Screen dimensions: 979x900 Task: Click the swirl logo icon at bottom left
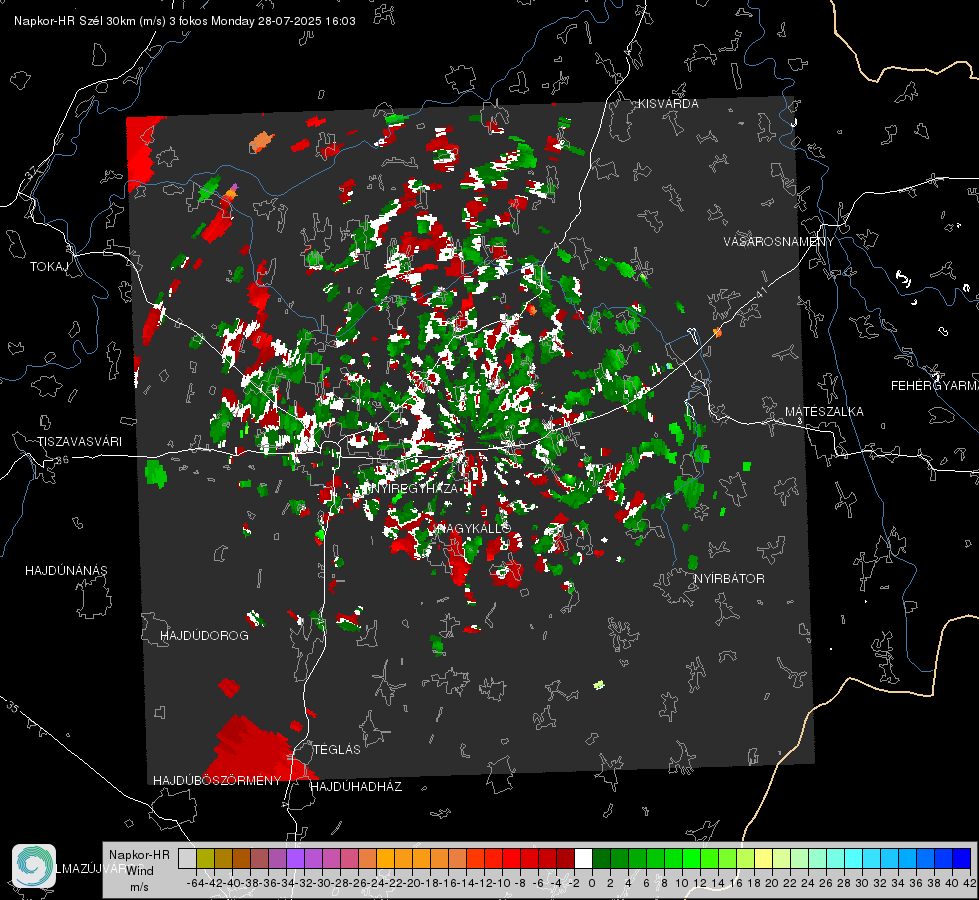(x=34, y=866)
